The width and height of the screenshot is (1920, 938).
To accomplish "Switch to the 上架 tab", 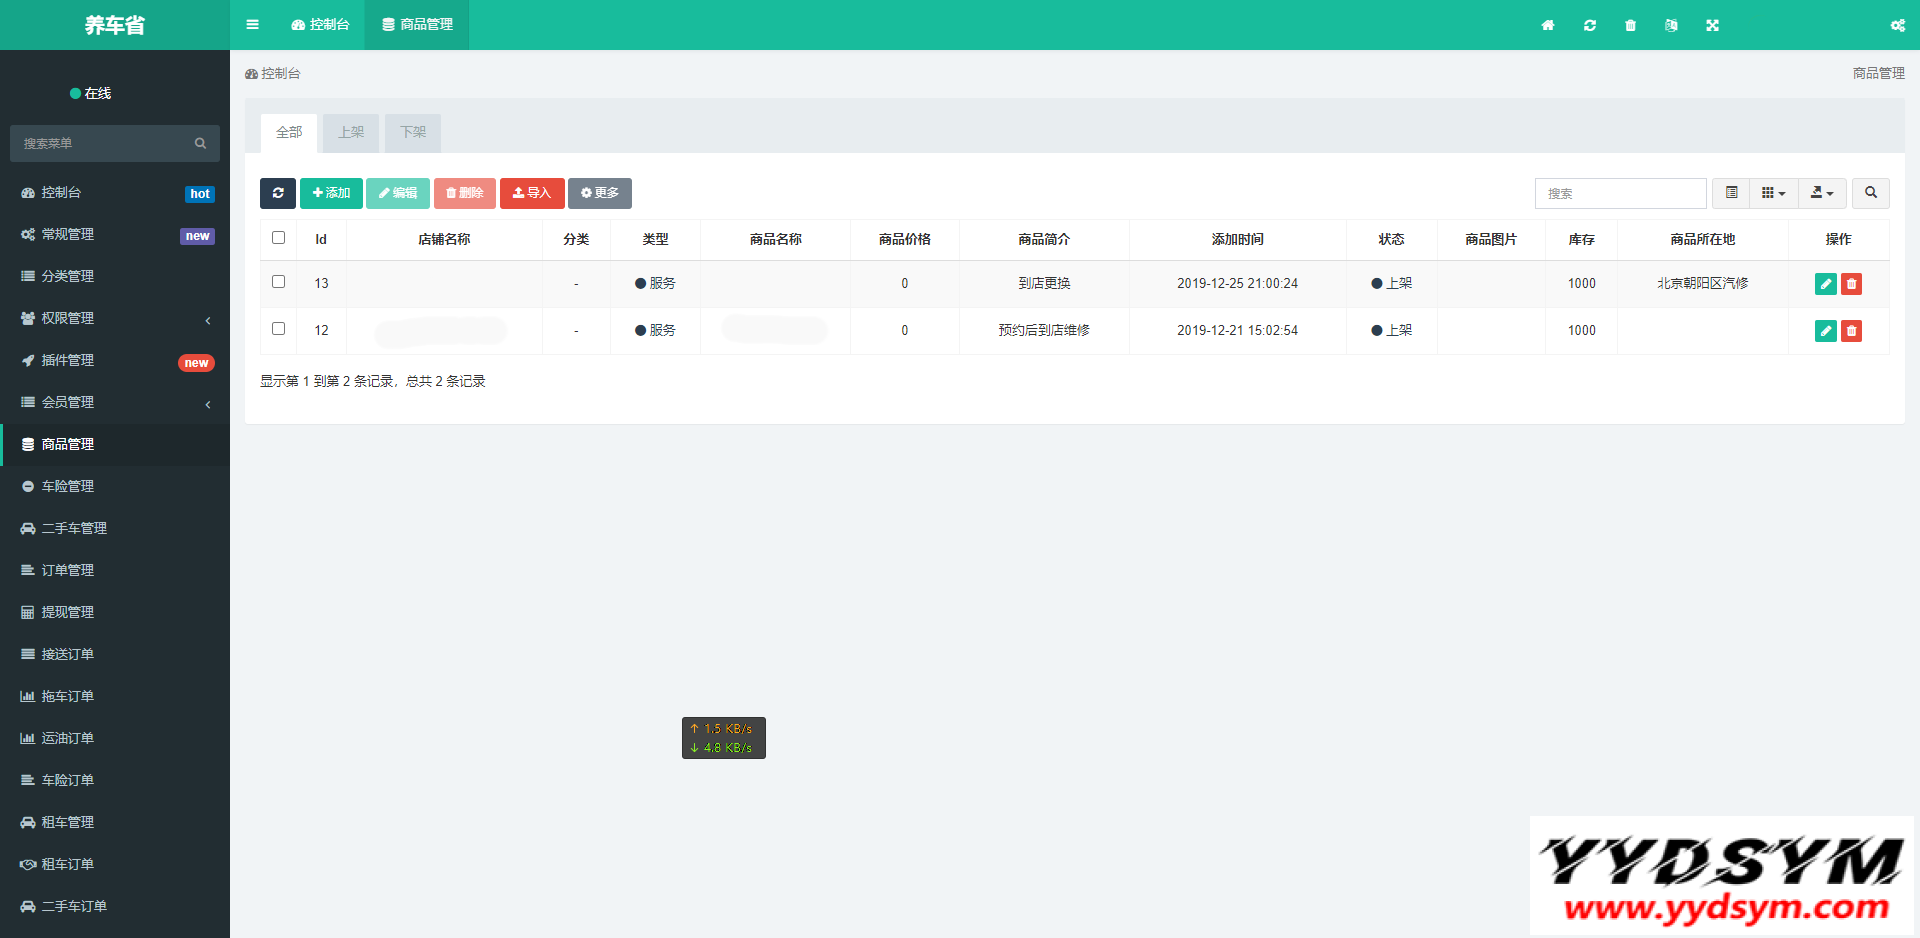I will tap(351, 133).
